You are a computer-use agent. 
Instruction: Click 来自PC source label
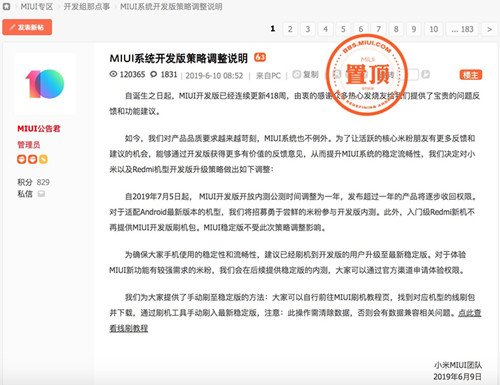(268, 76)
